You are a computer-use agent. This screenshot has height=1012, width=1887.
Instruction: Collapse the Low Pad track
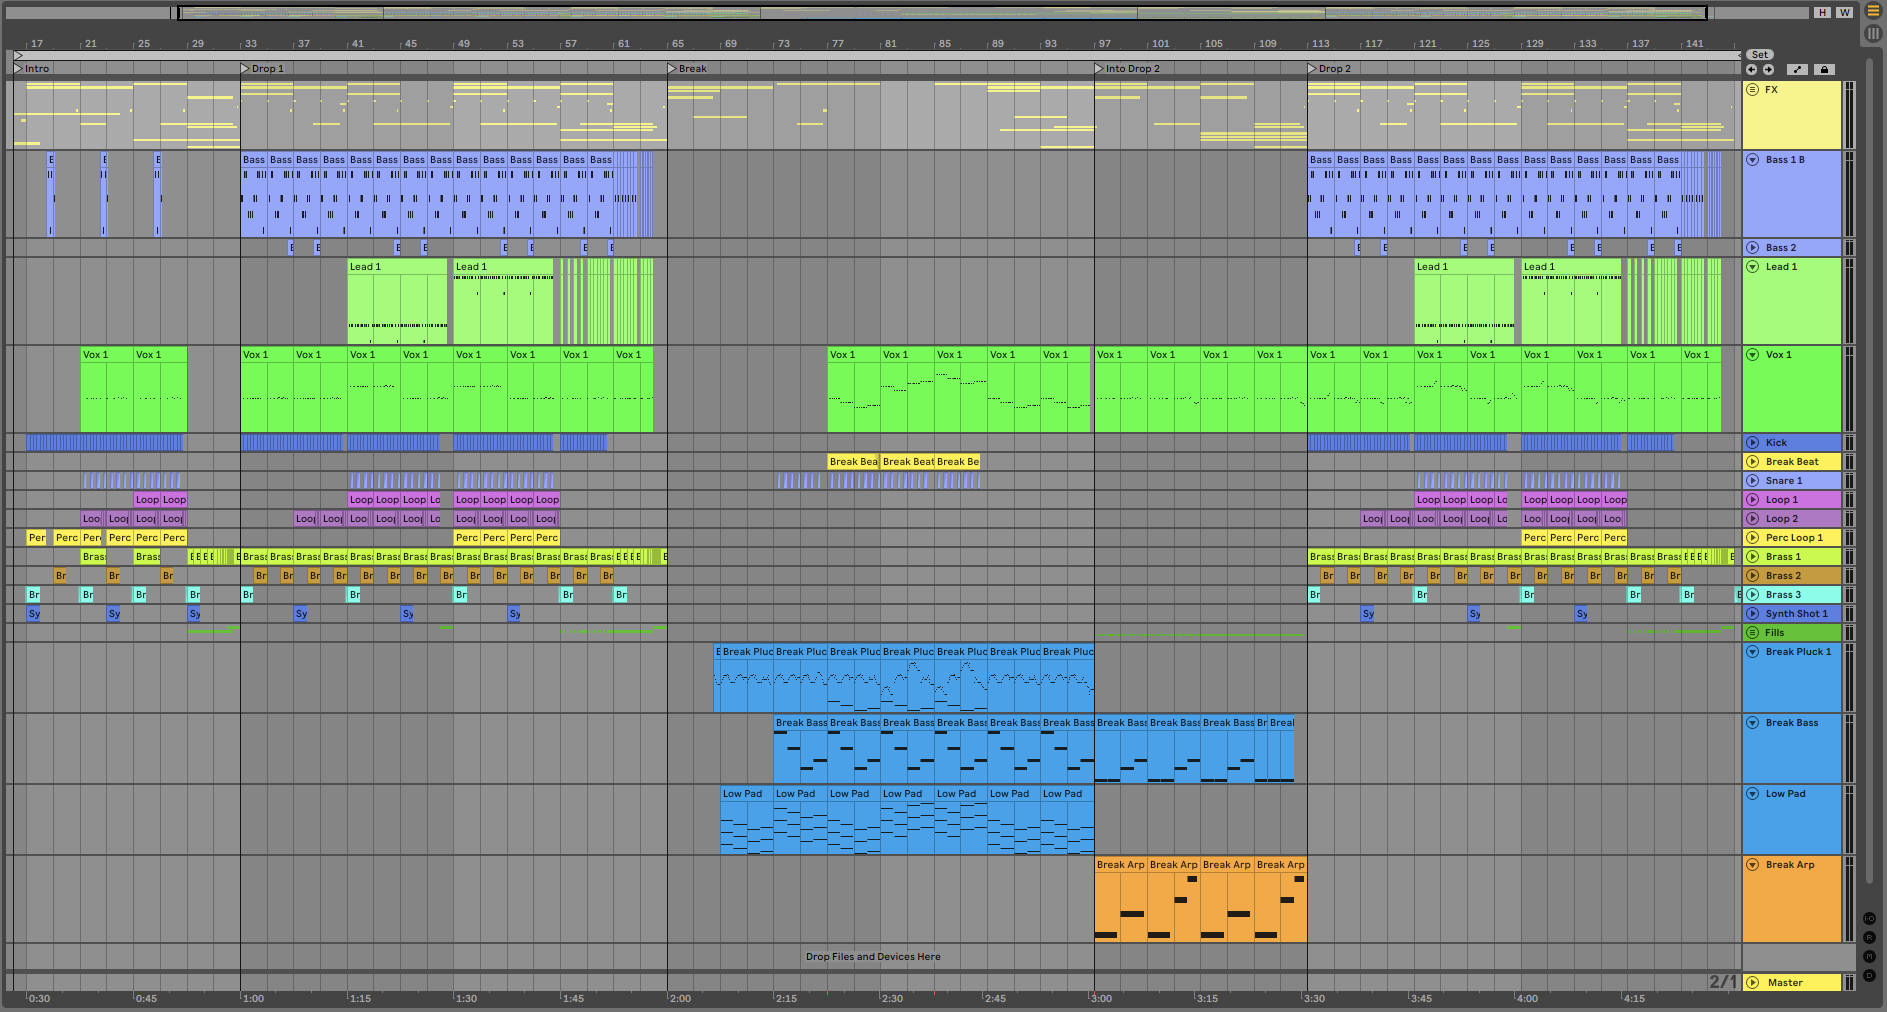1752,794
